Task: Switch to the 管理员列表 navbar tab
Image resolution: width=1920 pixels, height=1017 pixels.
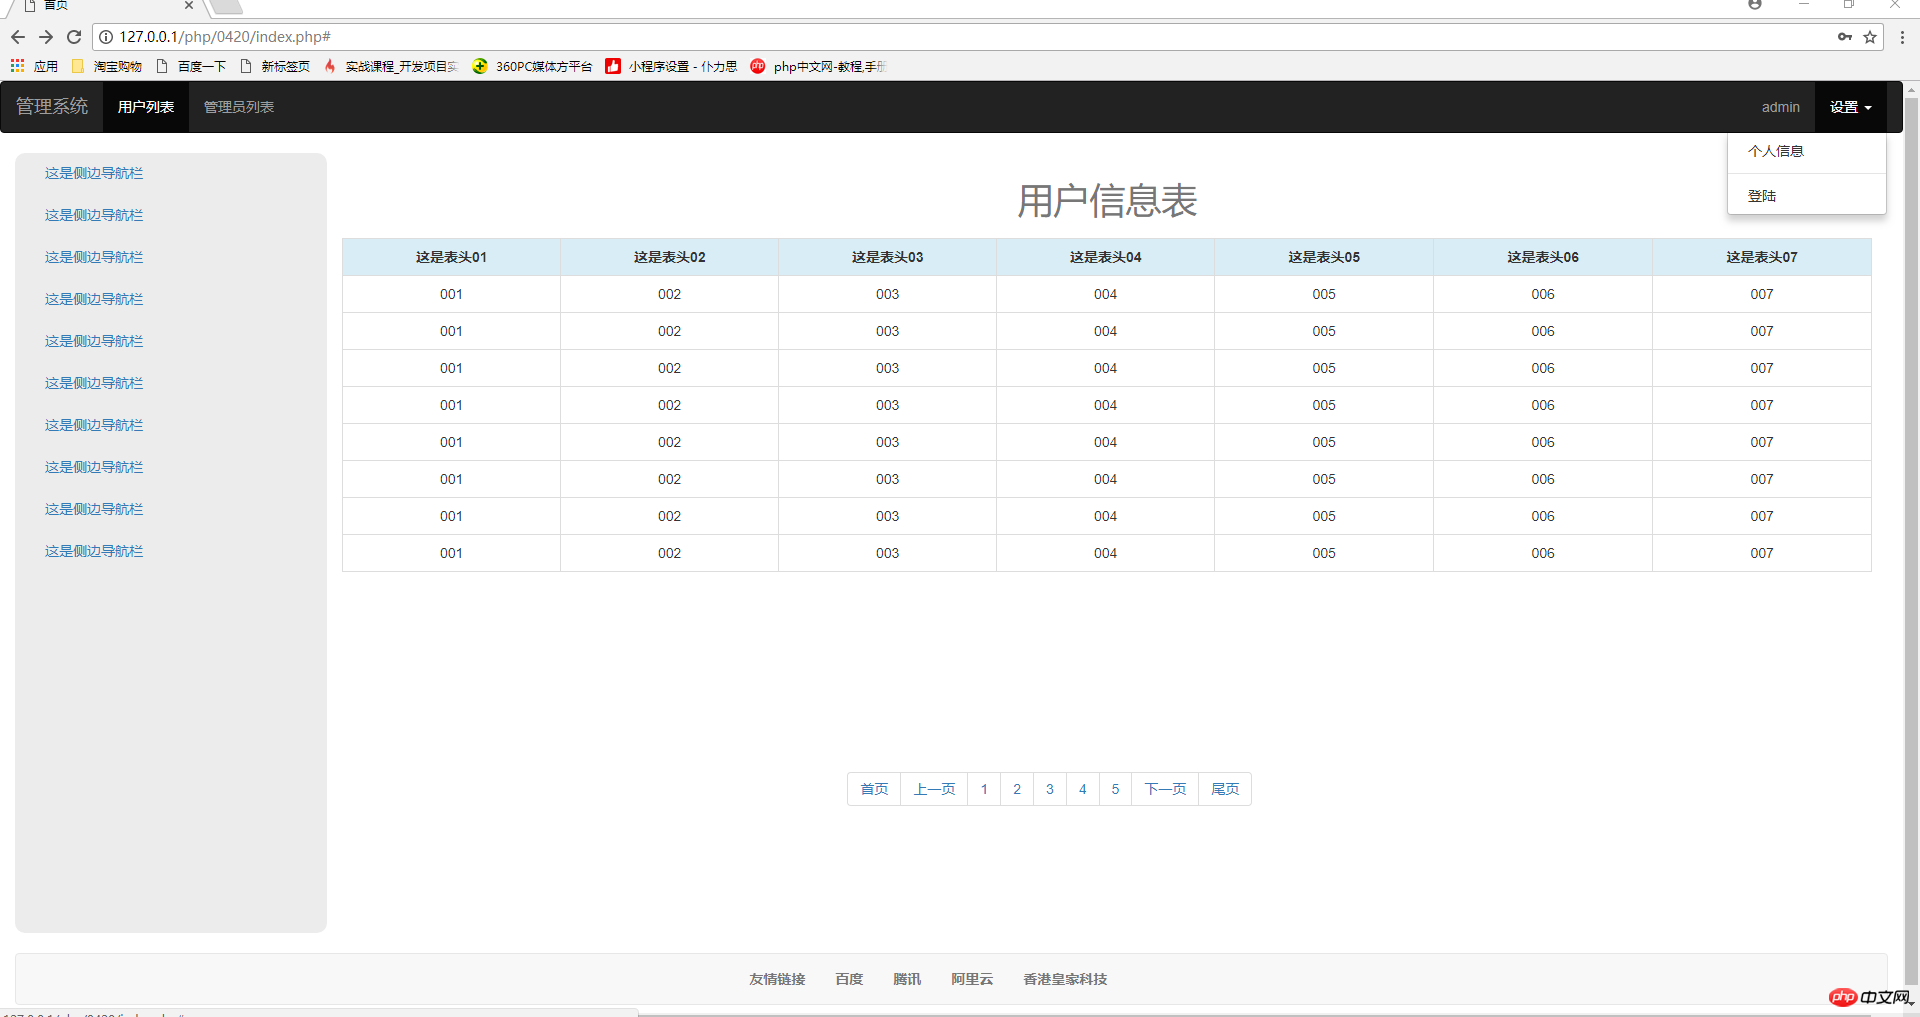Action: [239, 107]
